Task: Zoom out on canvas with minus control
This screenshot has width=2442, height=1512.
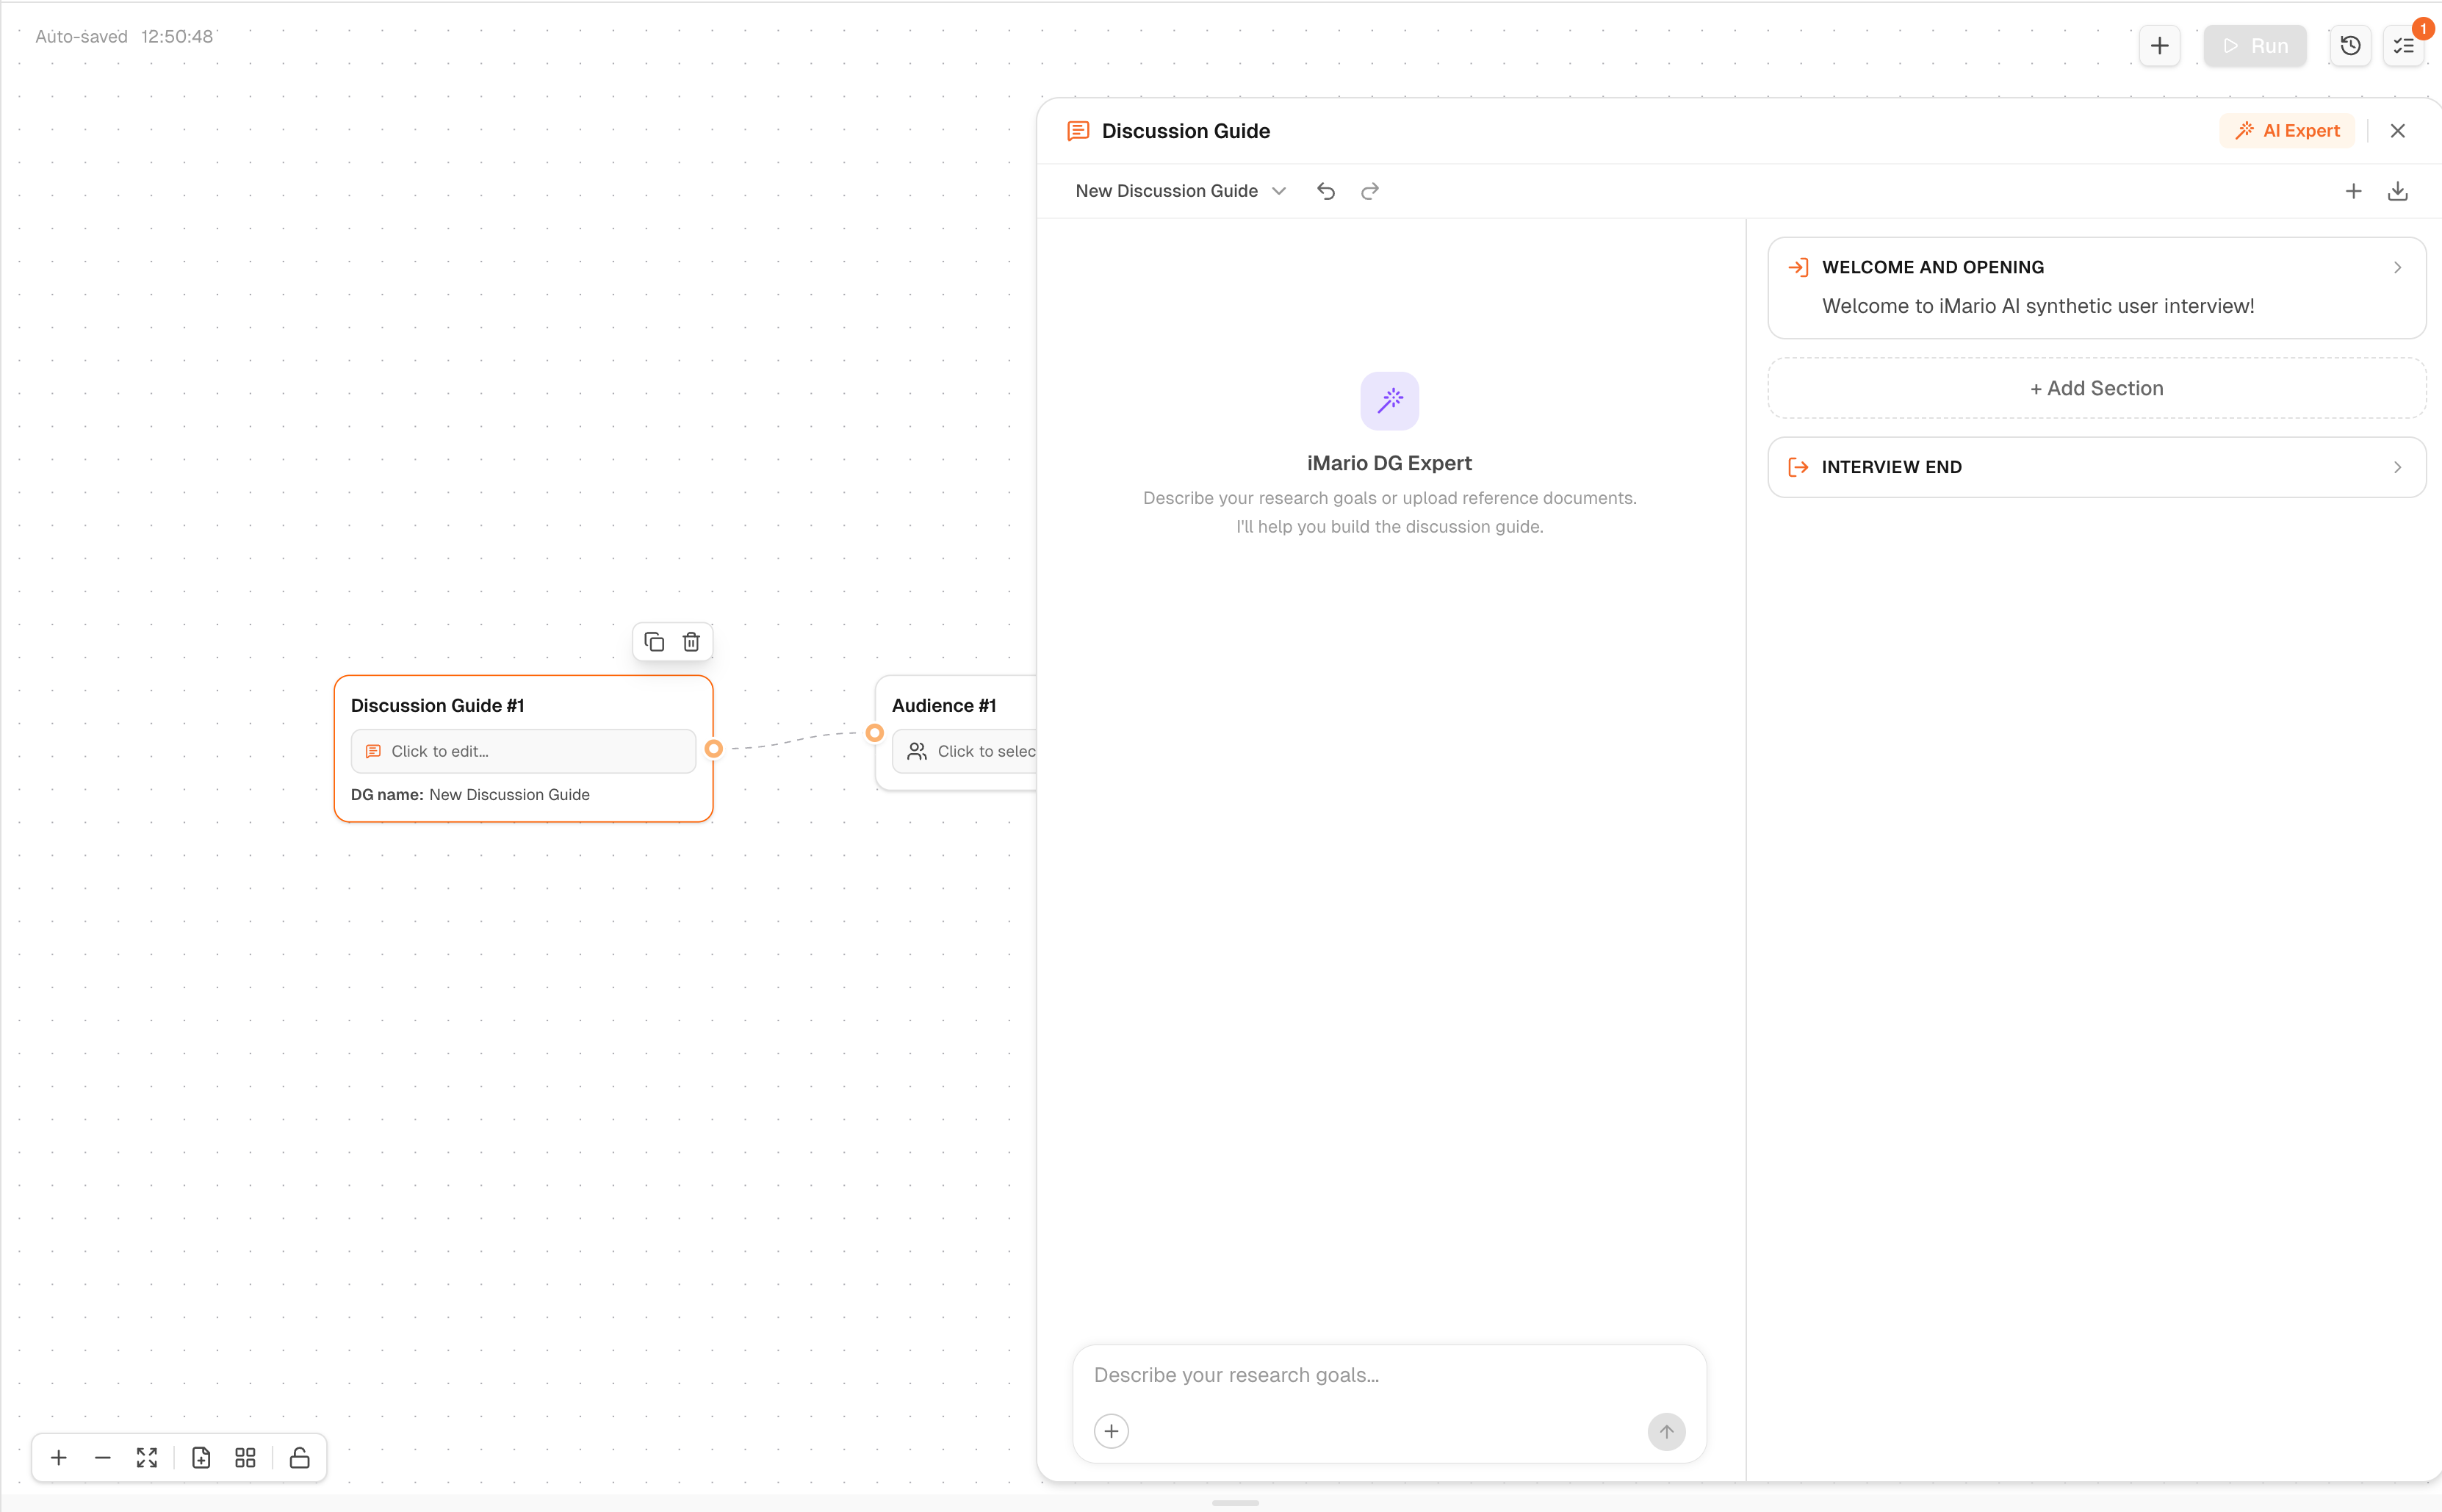Action: point(102,1458)
